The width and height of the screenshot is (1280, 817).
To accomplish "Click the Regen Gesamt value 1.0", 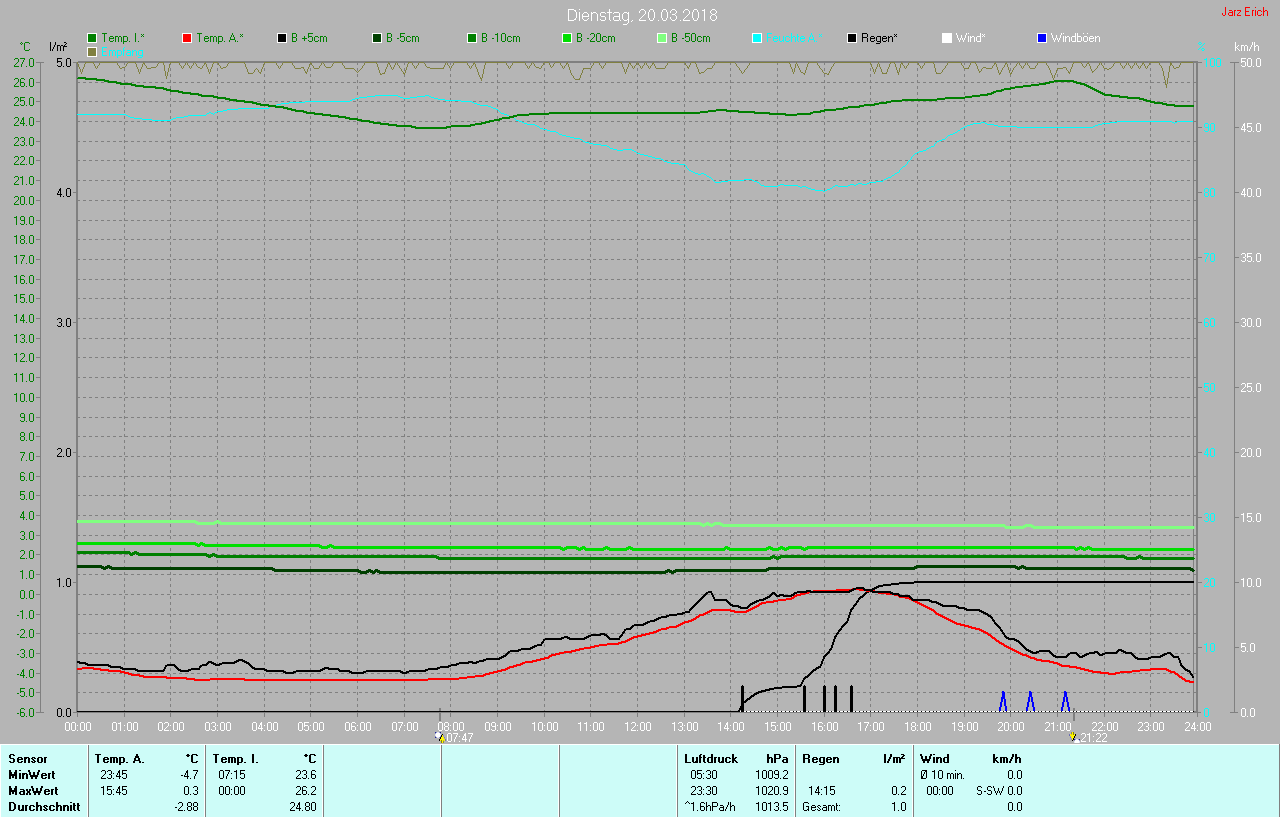I will 898,807.
